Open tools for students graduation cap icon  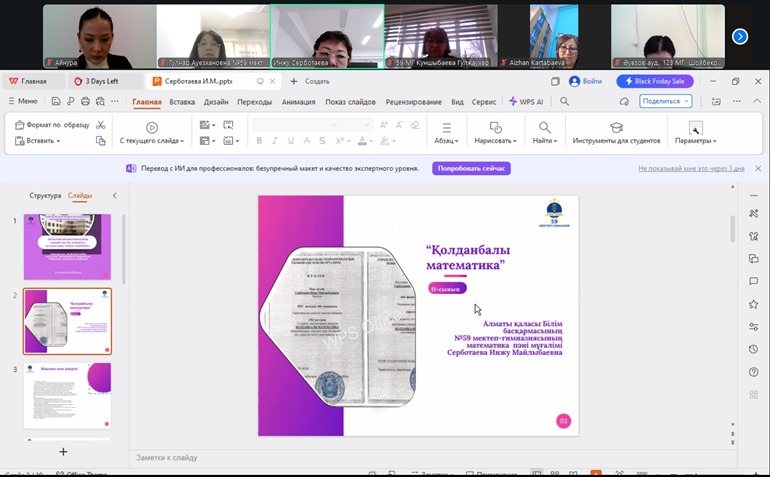point(616,127)
